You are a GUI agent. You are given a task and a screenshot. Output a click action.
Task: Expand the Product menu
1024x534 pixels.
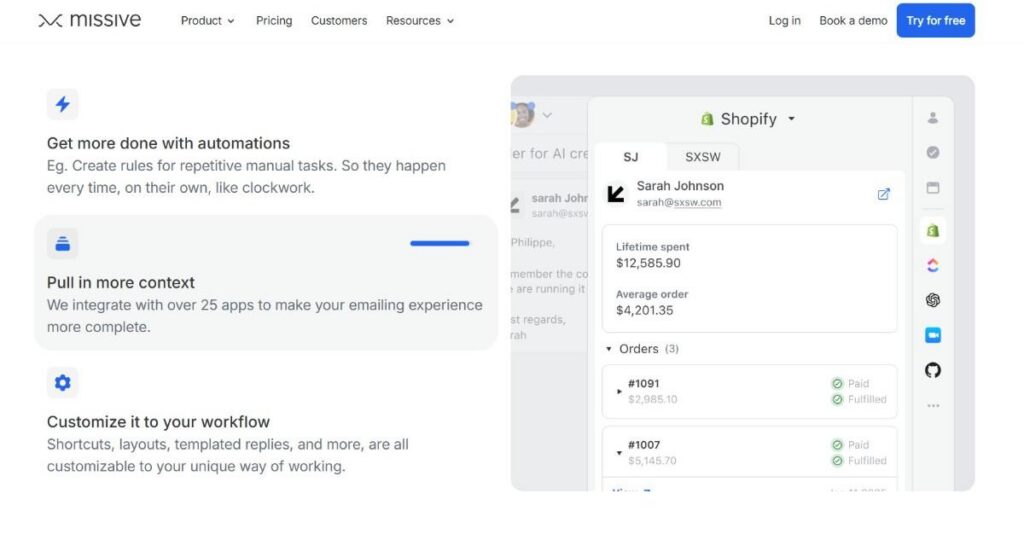pos(207,21)
